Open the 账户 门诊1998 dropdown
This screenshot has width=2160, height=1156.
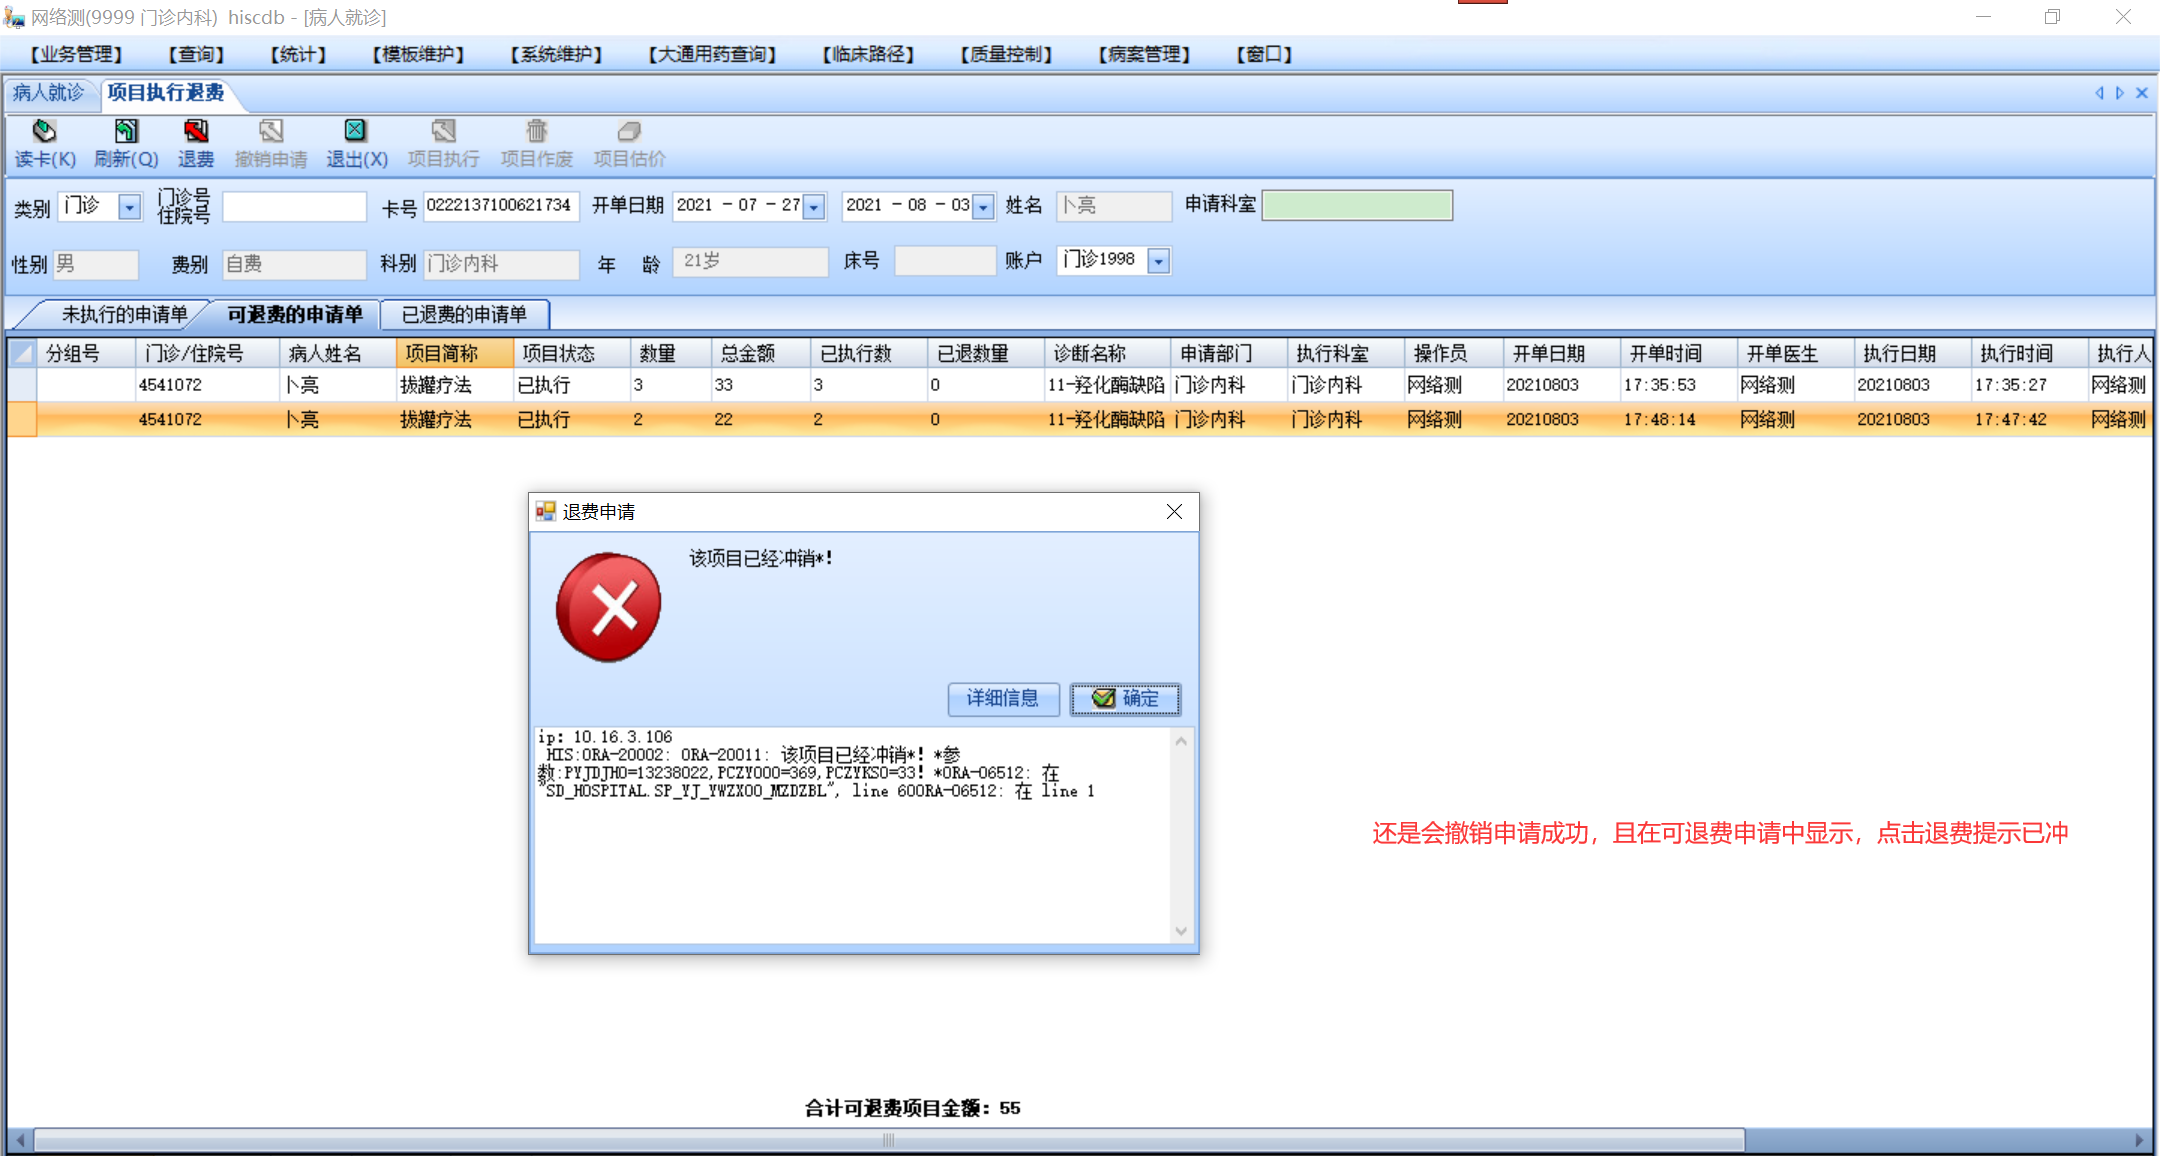point(1158,261)
